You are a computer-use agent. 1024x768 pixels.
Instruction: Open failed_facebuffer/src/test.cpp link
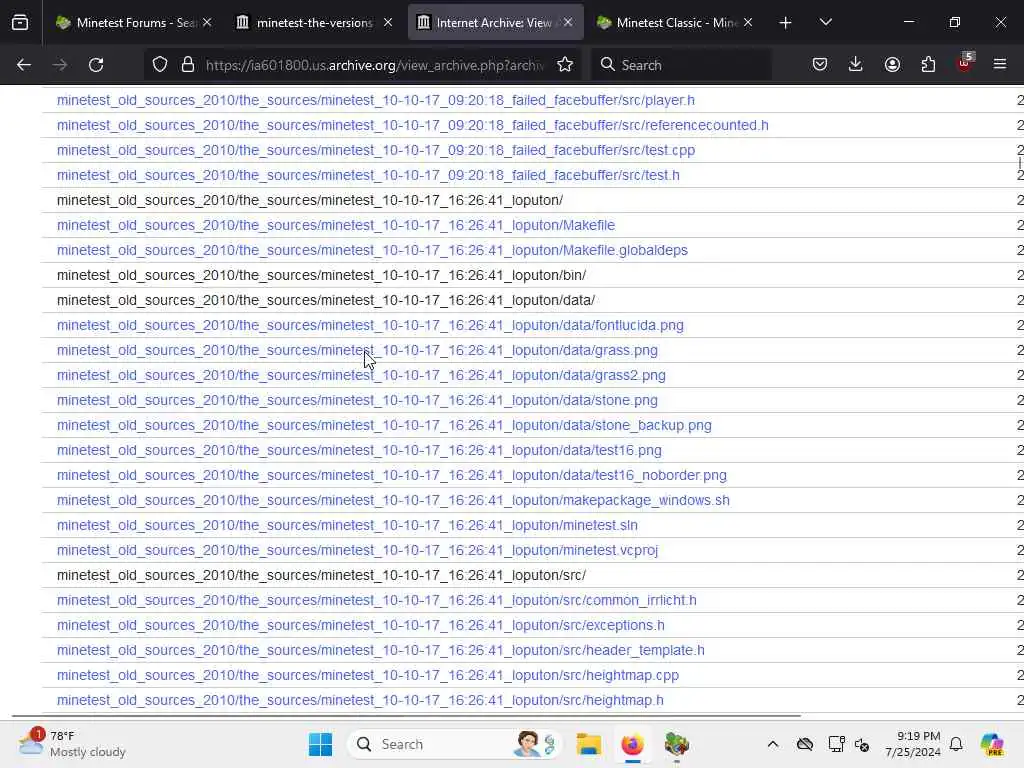click(376, 150)
